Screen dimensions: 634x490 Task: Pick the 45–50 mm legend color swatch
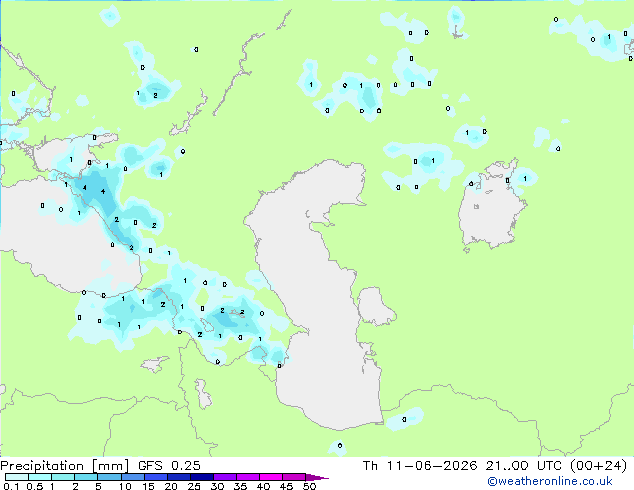pyautogui.click(x=294, y=477)
